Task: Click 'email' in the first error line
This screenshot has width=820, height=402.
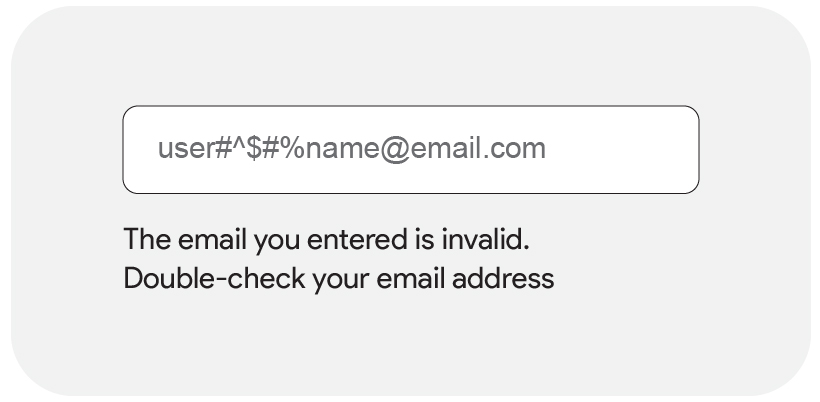Action: tap(212, 239)
